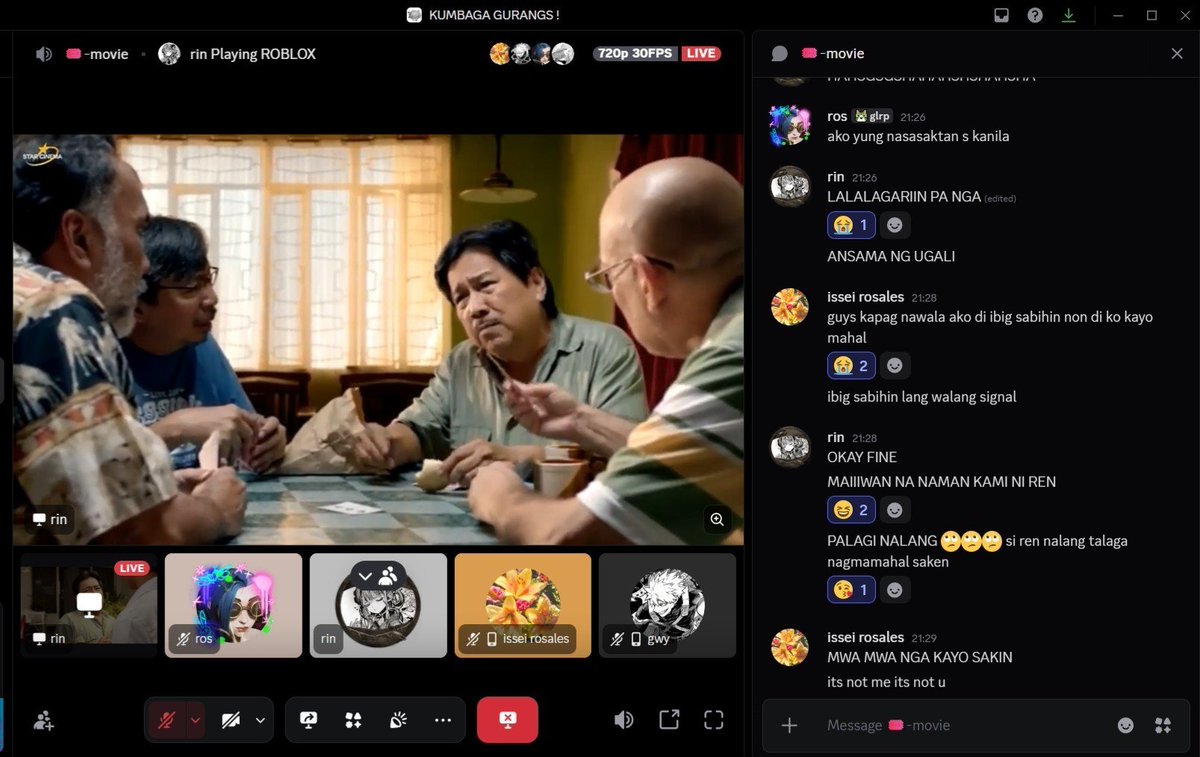Select rin participant tile
The width and height of the screenshot is (1200, 757).
point(378,605)
